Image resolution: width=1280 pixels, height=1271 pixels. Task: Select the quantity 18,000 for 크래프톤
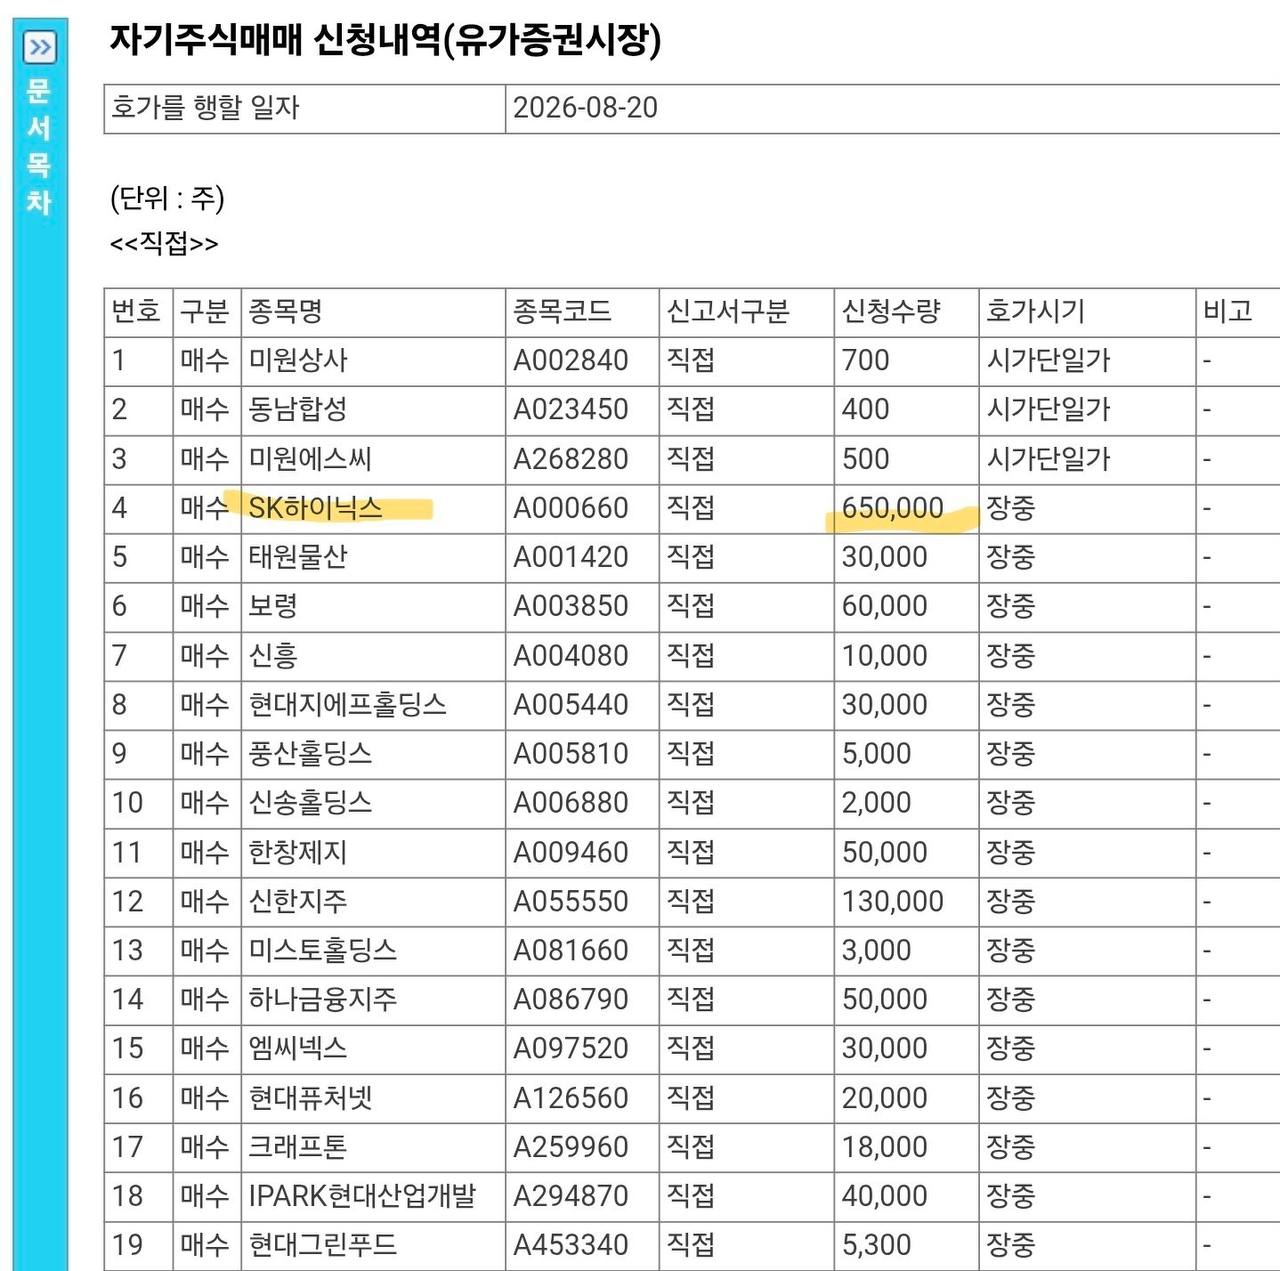(885, 1148)
